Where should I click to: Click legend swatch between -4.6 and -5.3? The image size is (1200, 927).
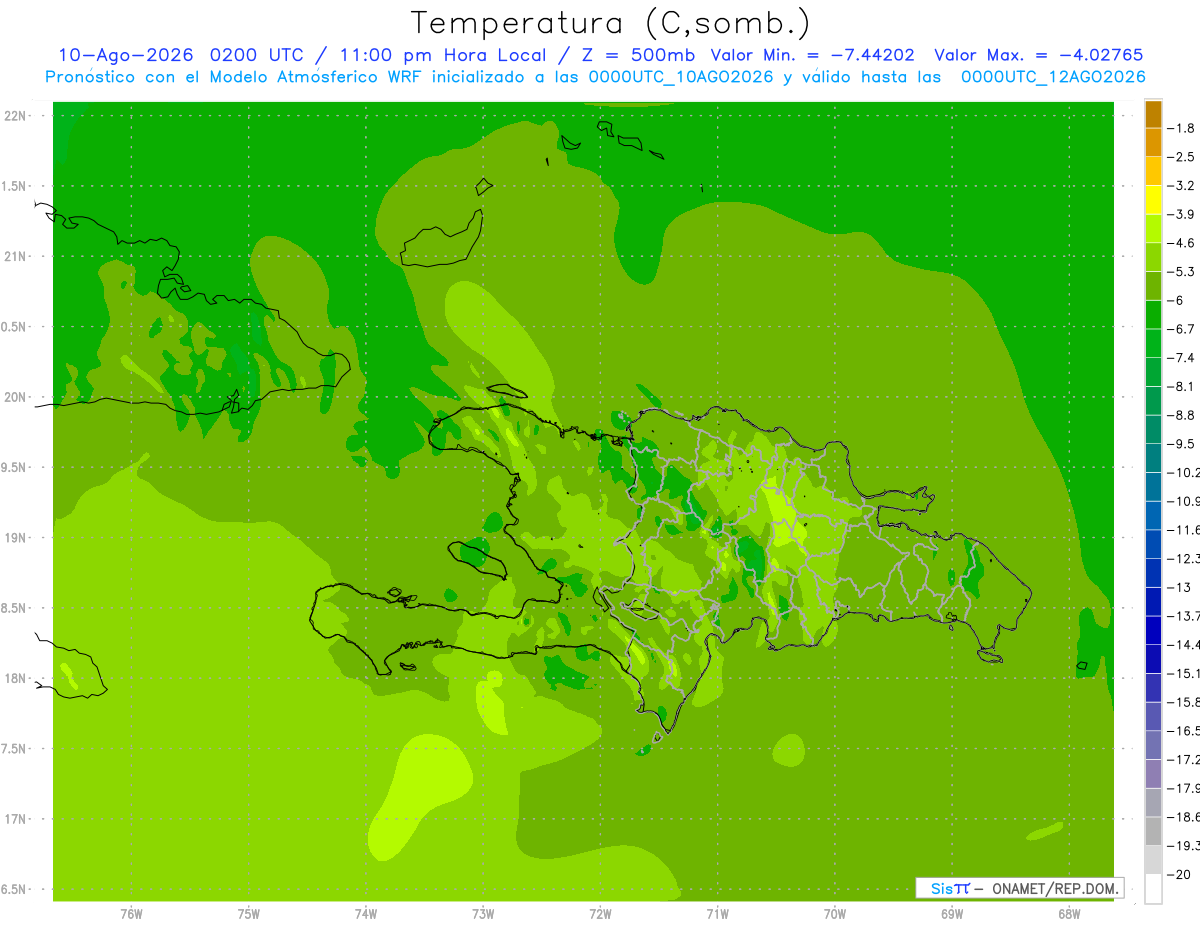point(1153,257)
